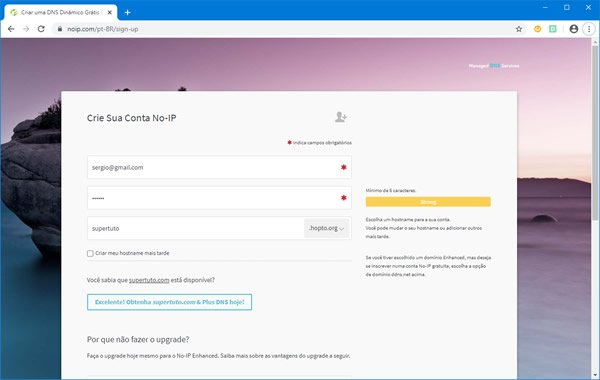Close the 'Criar uma DNS Dinâmico Grátis' tab
The image size is (600, 380).
(x=110, y=13)
